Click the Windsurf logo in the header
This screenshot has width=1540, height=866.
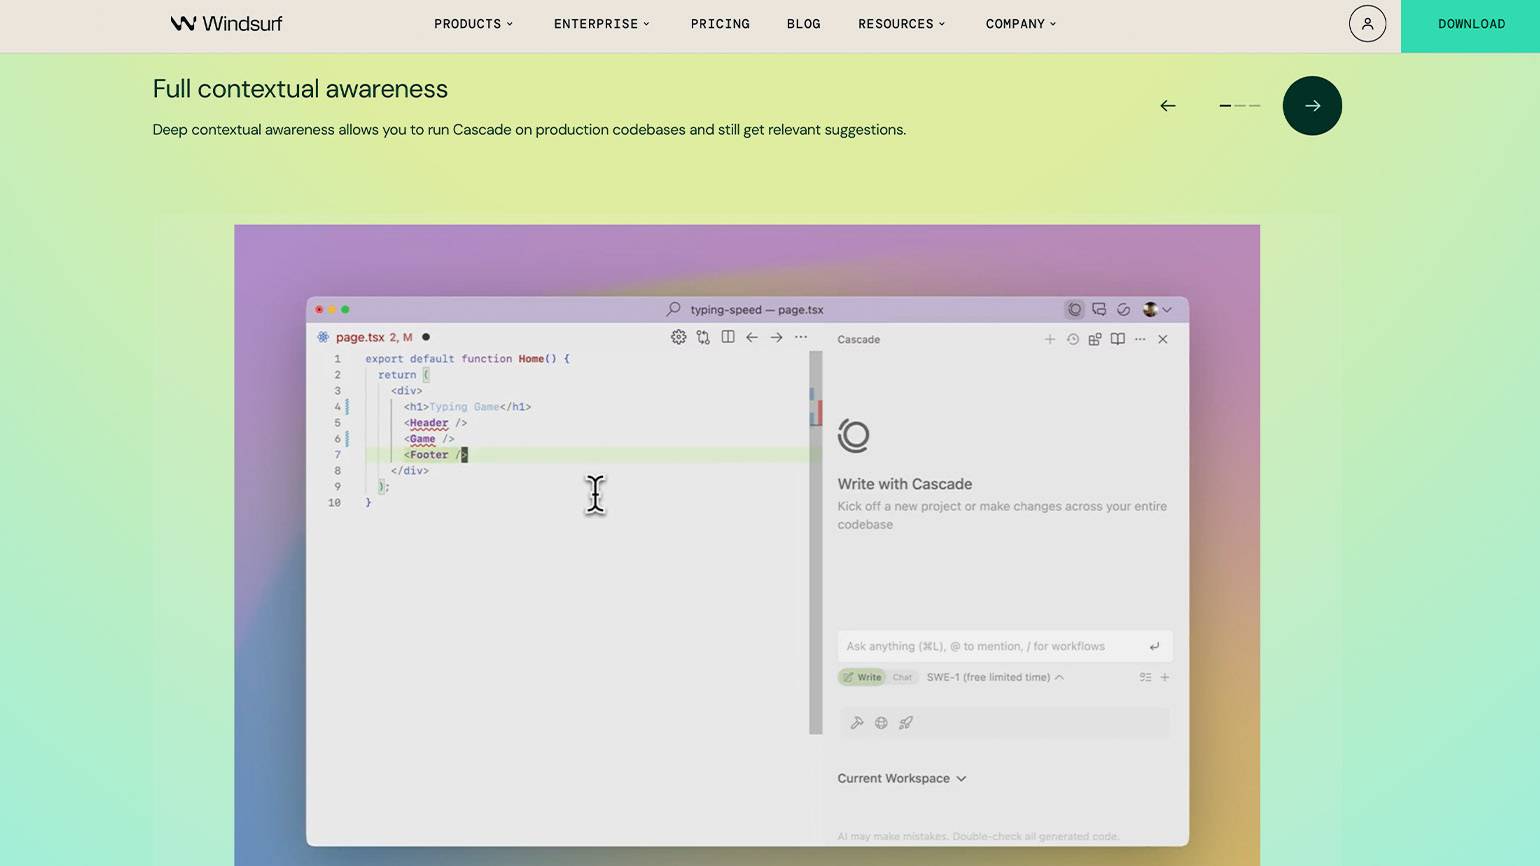[x=226, y=23]
